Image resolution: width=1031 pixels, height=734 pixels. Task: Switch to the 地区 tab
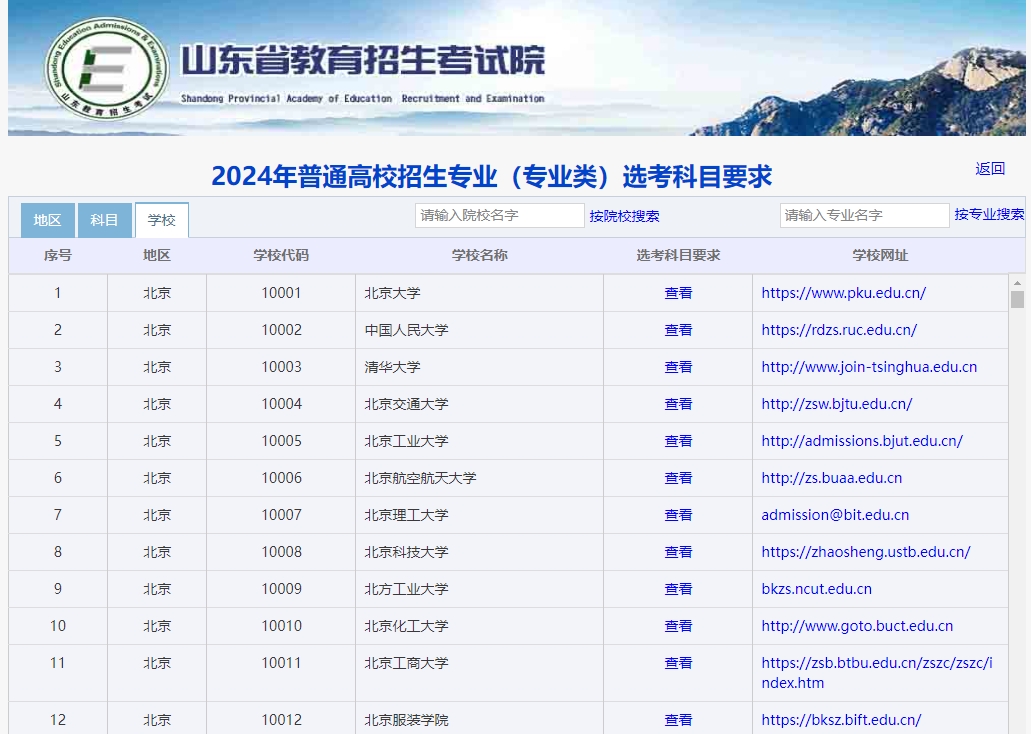tap(46, 219)
